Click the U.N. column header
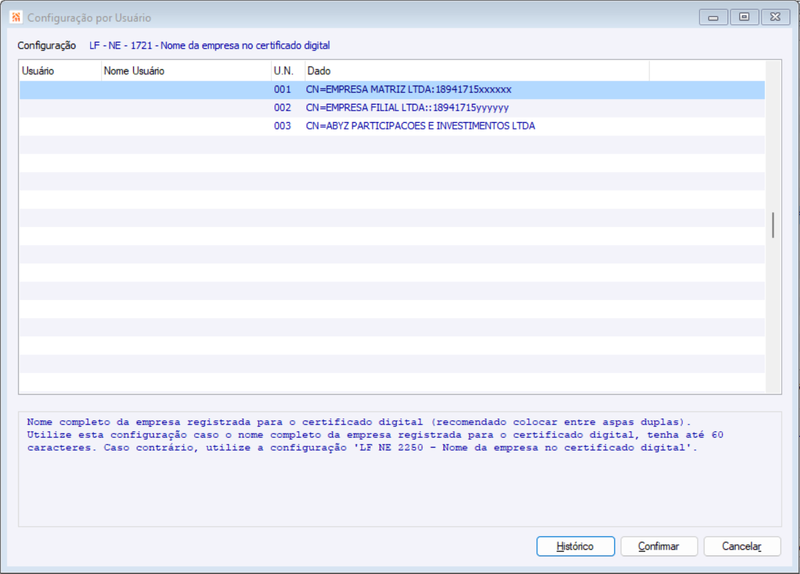800x574 pixels. [x=288, y=71]
